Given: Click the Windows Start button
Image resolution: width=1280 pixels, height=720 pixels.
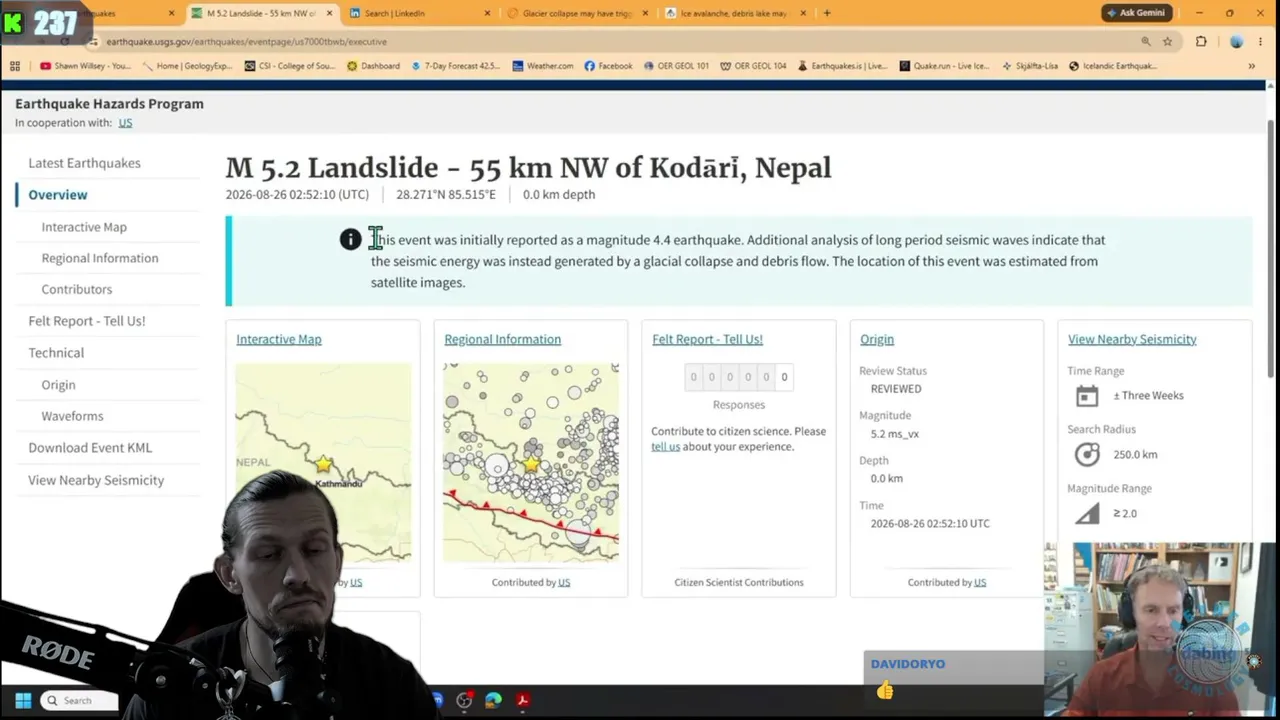Looking at the screenshot, I should pyautogui.click(x=23, y=700).
